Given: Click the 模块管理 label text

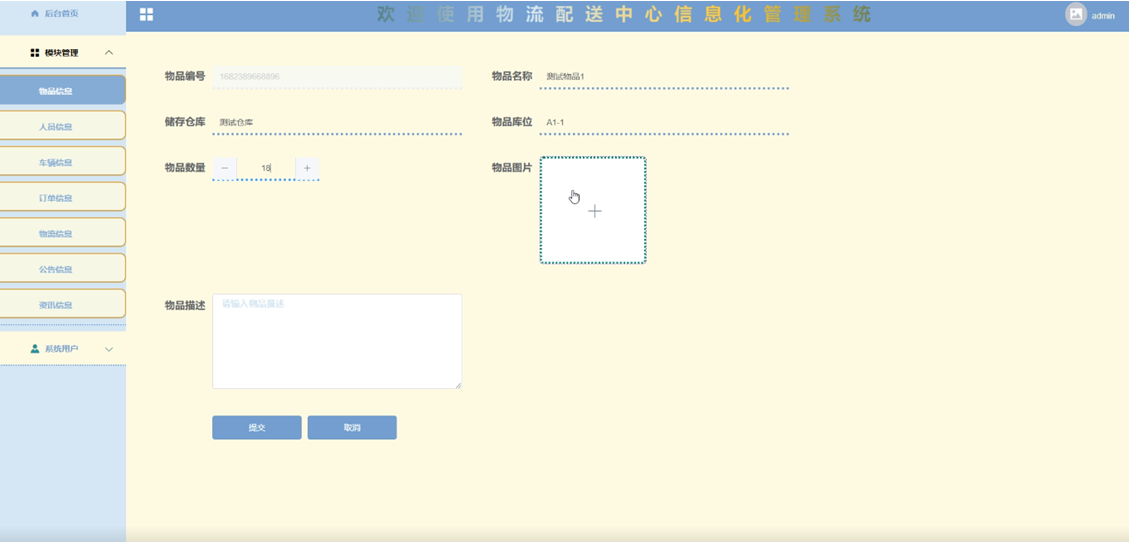Looking at the screenshot, I should click(x=61, y=53).
